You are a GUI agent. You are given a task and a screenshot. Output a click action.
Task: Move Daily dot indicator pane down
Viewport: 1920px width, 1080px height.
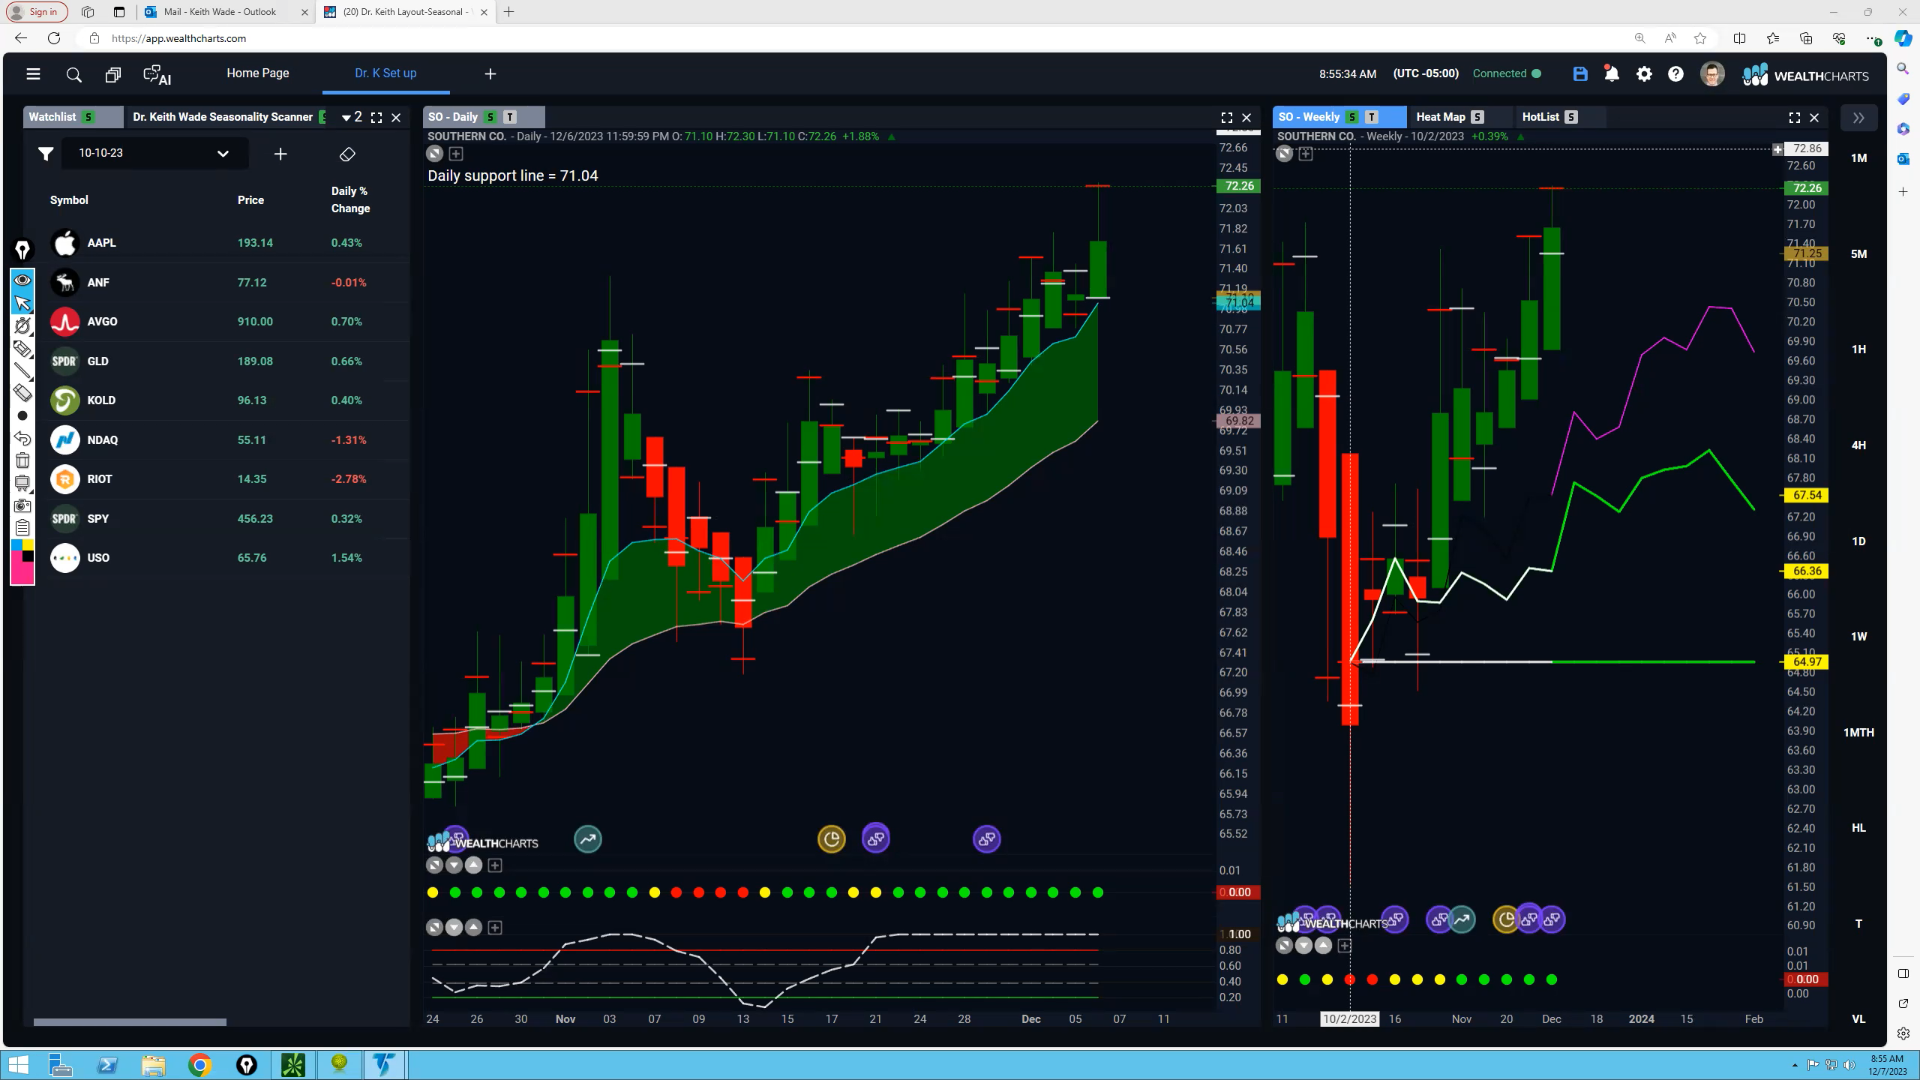click(x=454, y=865)
